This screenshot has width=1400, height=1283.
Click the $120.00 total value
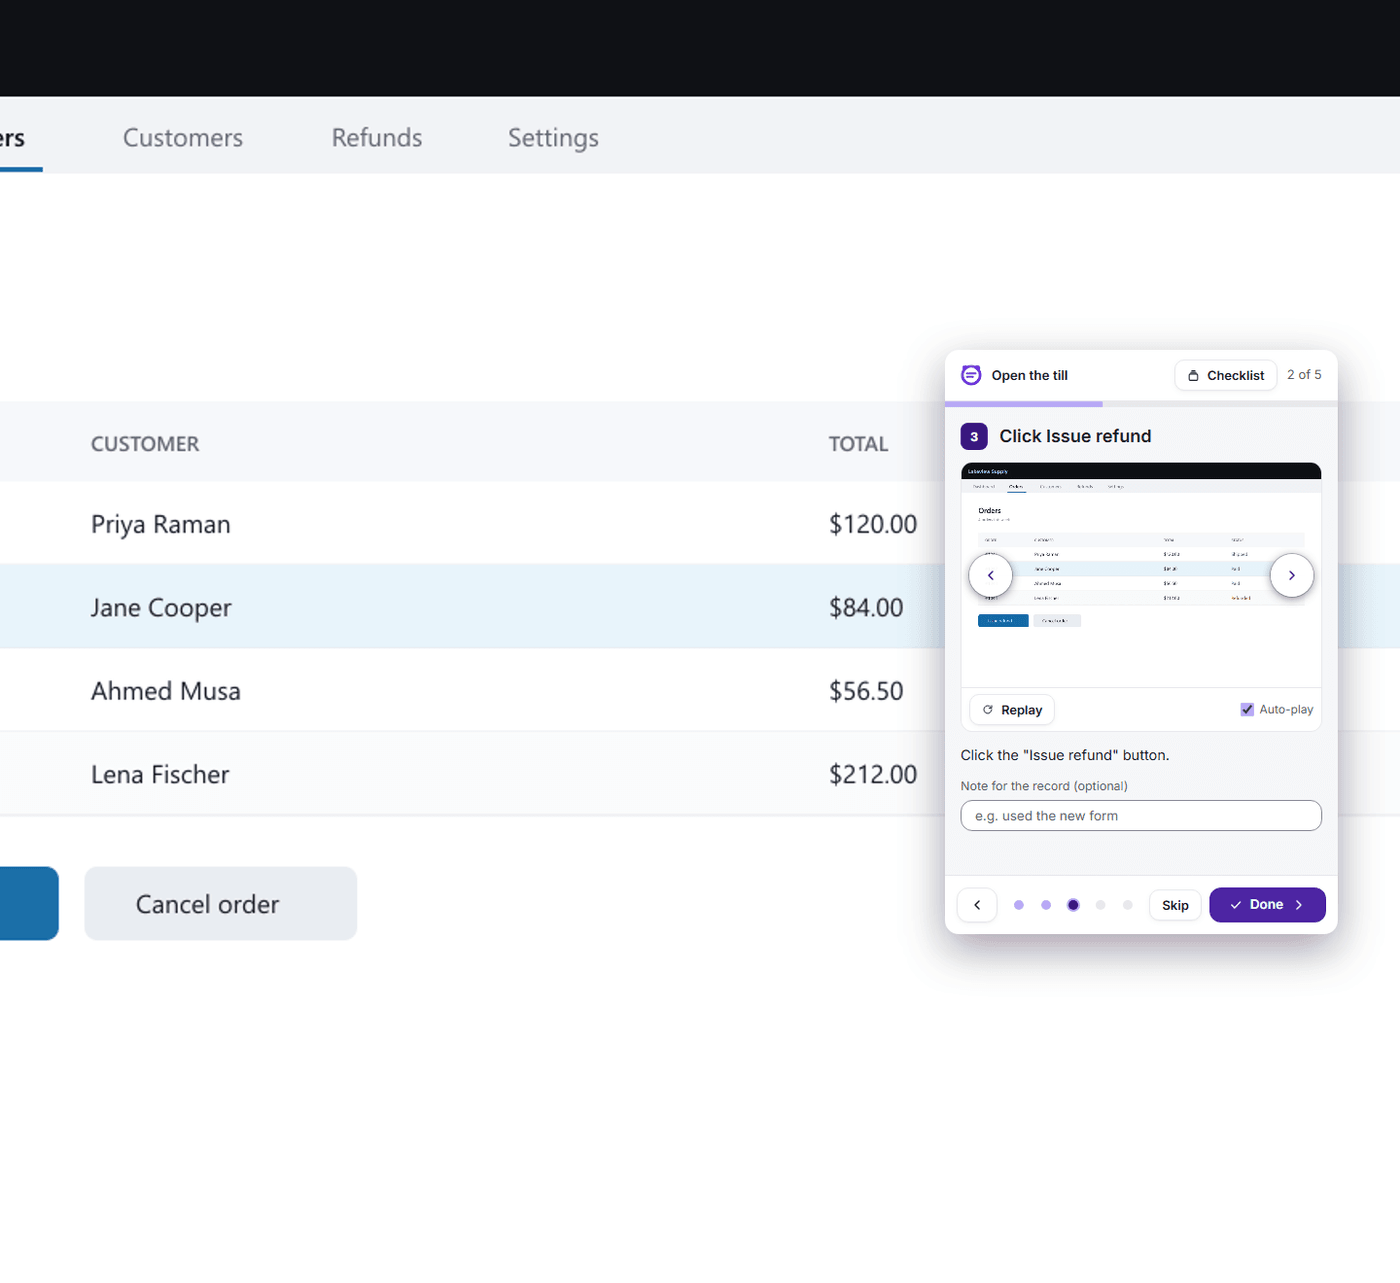873,524
